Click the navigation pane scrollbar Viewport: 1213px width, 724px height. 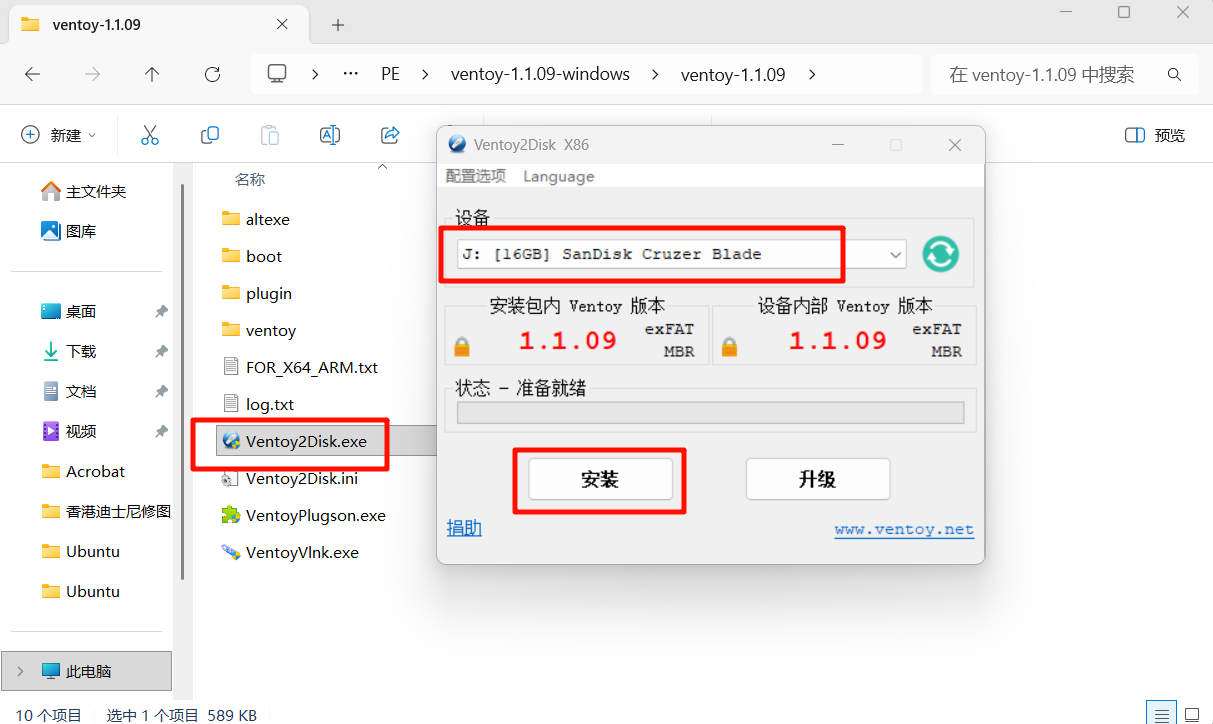pyautogui.click(x=181, y=381)
